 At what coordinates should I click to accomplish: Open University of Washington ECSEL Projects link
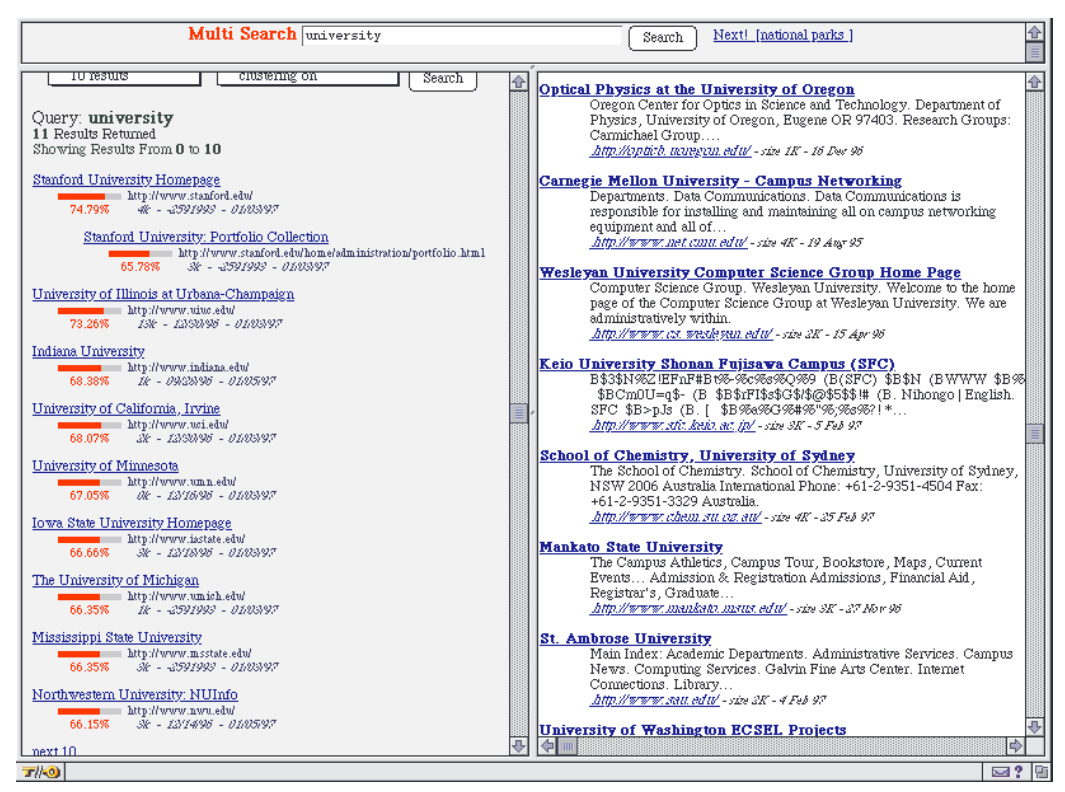point(693,730)
